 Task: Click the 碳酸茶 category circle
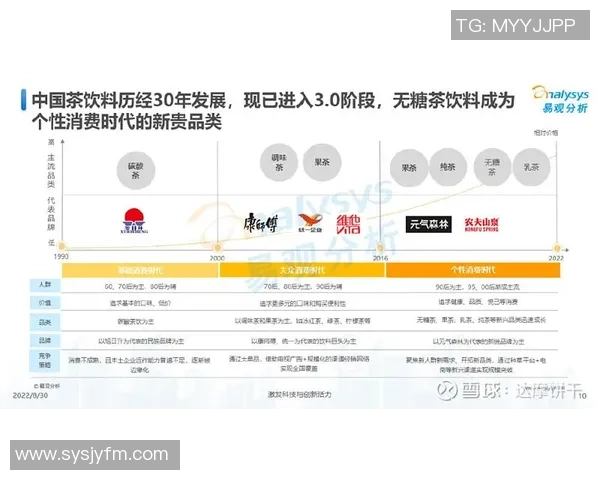pyautogui.click(x=135, y=170)
